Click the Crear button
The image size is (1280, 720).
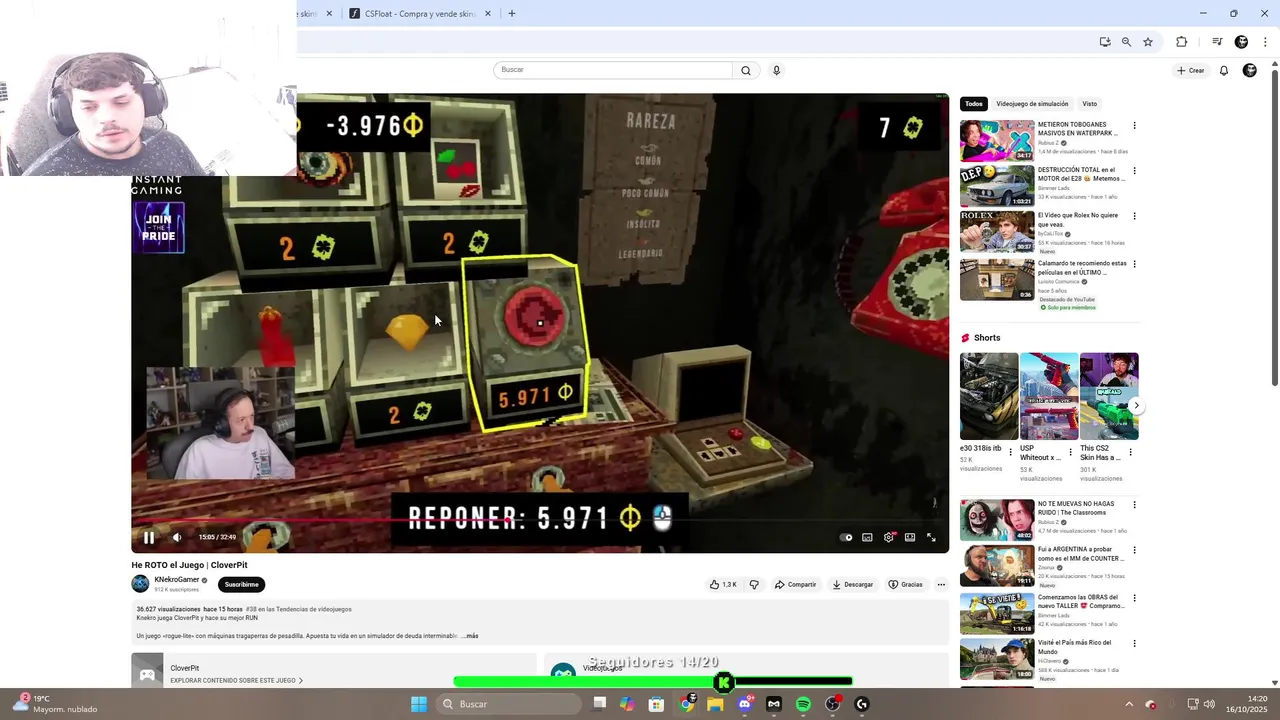1190,70
